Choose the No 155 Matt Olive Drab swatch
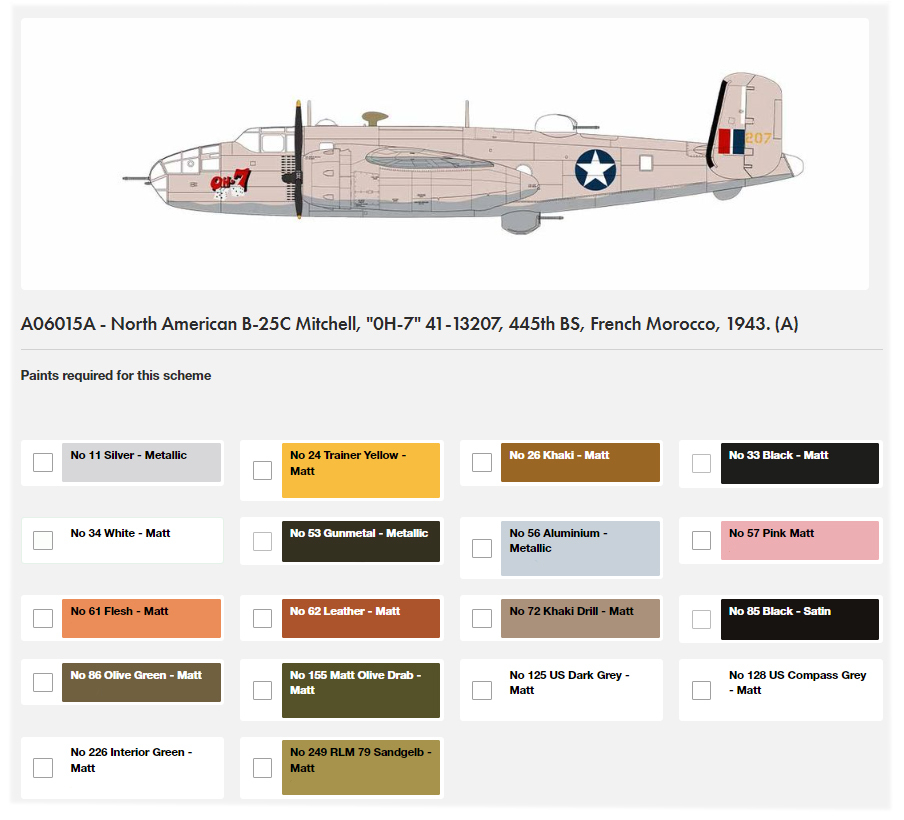This screenshot has height=820, width=904. (x=361, y=690)
